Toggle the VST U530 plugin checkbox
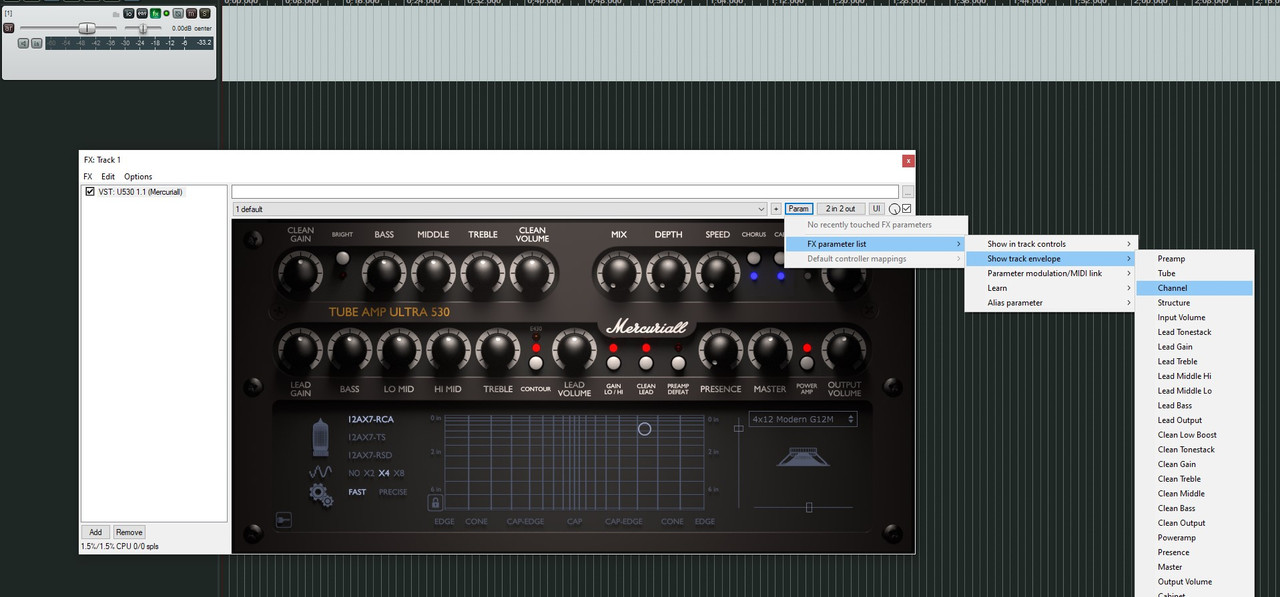Viewport: 1280px width, 597px height. (x=90, y=191)
